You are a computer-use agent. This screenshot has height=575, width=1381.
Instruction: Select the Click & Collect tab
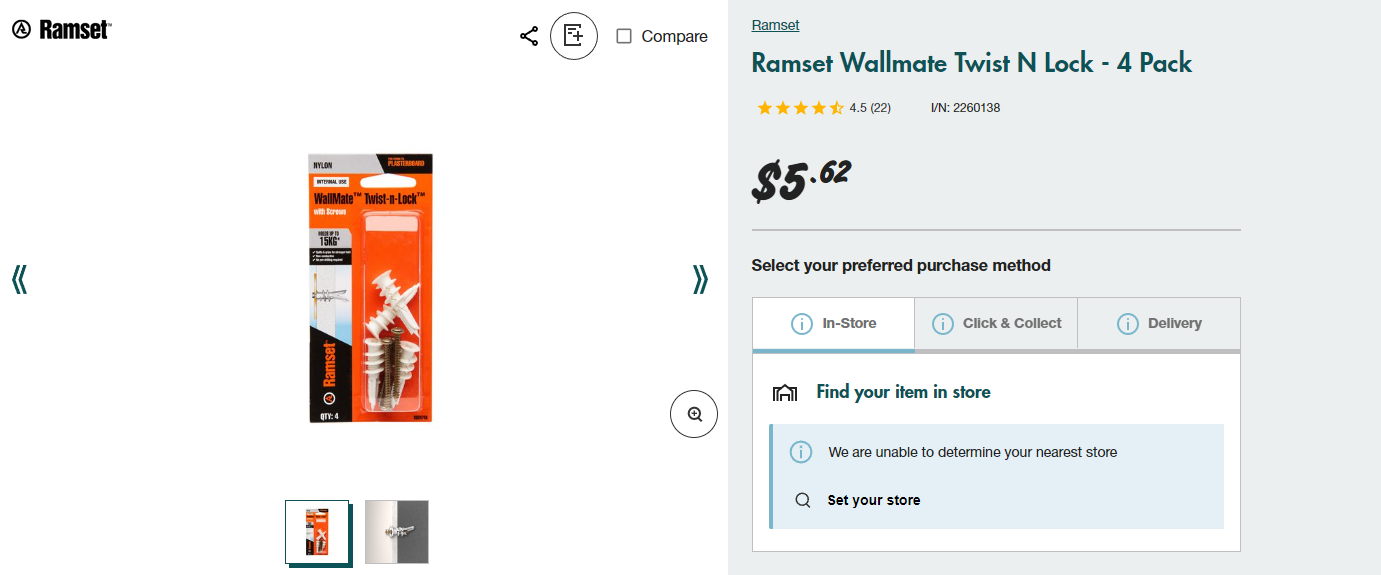coord(996,324)
